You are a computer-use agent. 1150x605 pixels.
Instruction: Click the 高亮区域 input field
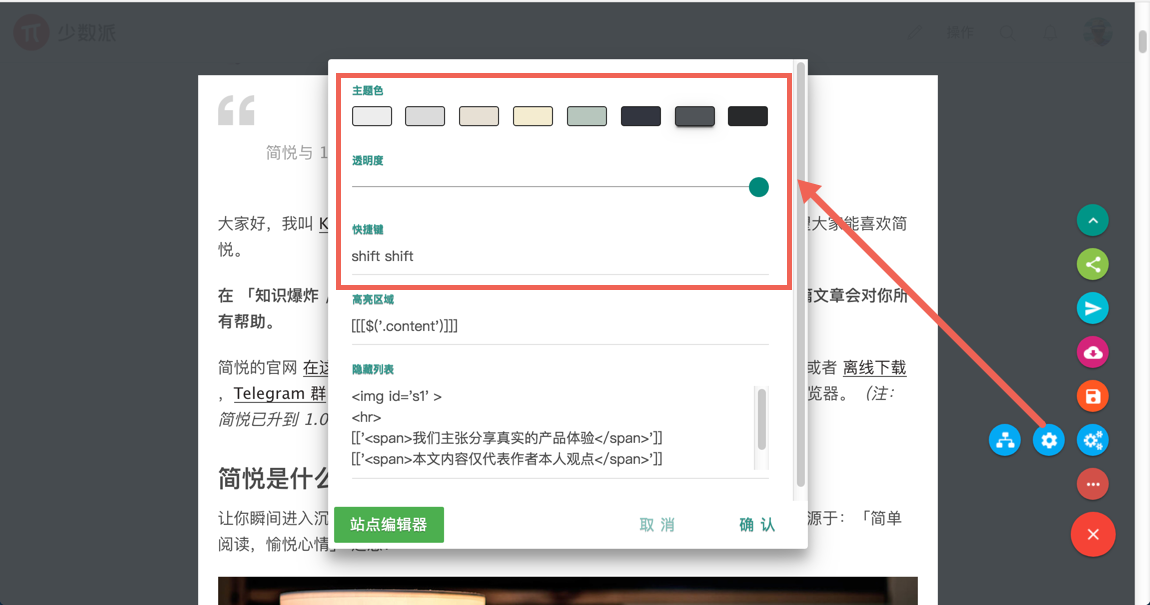560,326
